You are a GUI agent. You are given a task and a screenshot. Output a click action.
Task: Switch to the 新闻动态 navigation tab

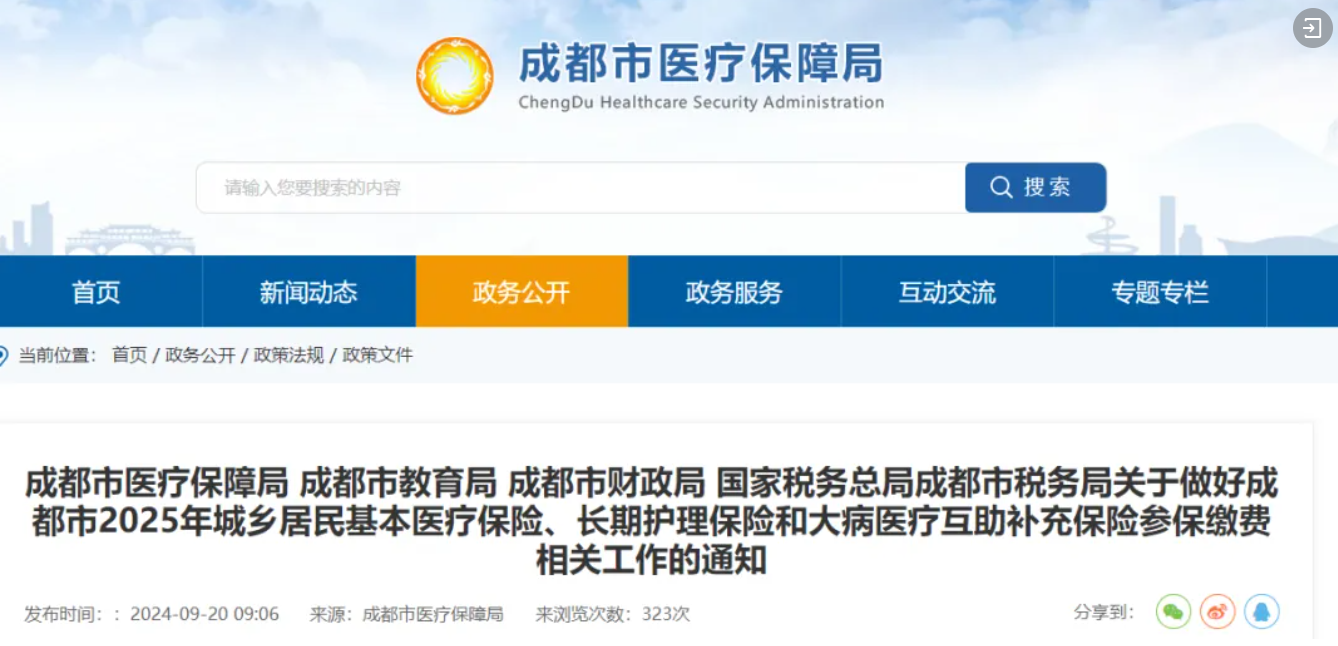(308, 292)
